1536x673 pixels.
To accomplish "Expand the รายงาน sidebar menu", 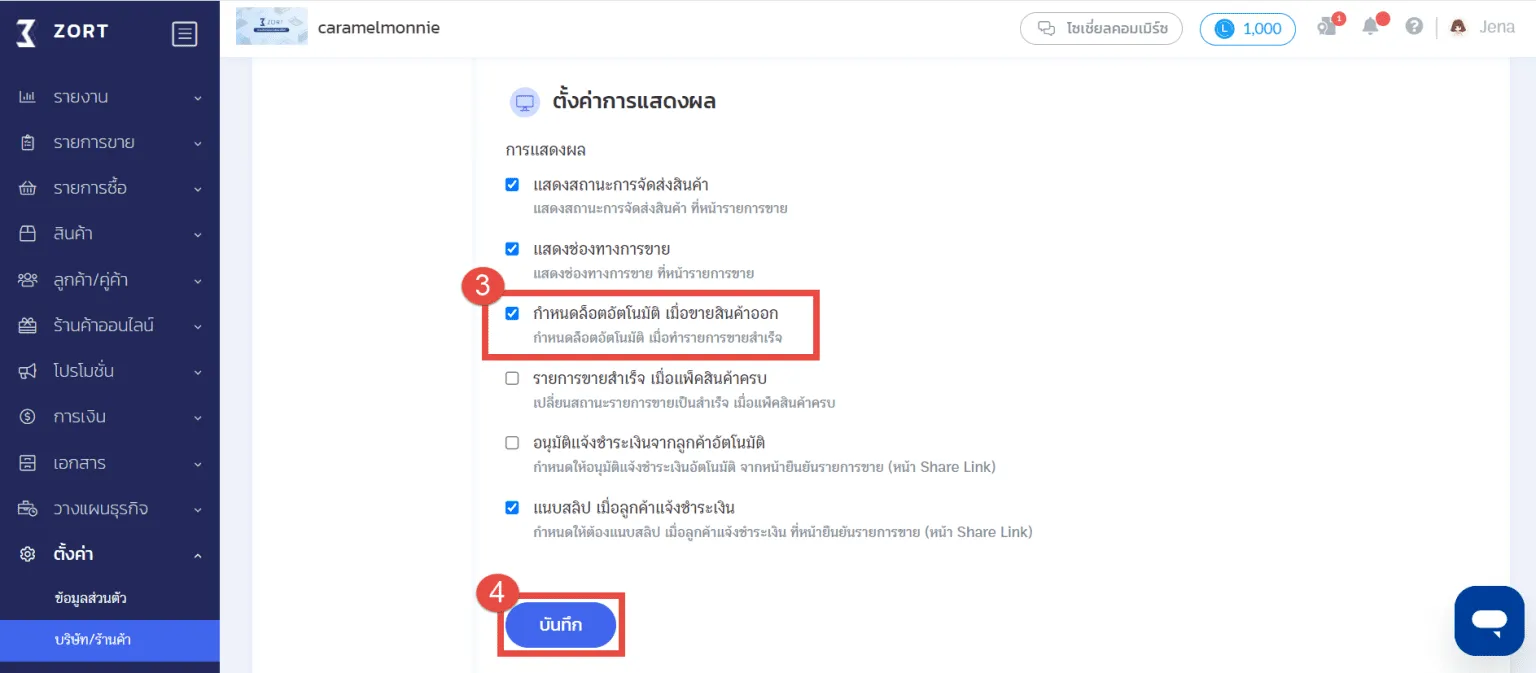I will [110, 97].
